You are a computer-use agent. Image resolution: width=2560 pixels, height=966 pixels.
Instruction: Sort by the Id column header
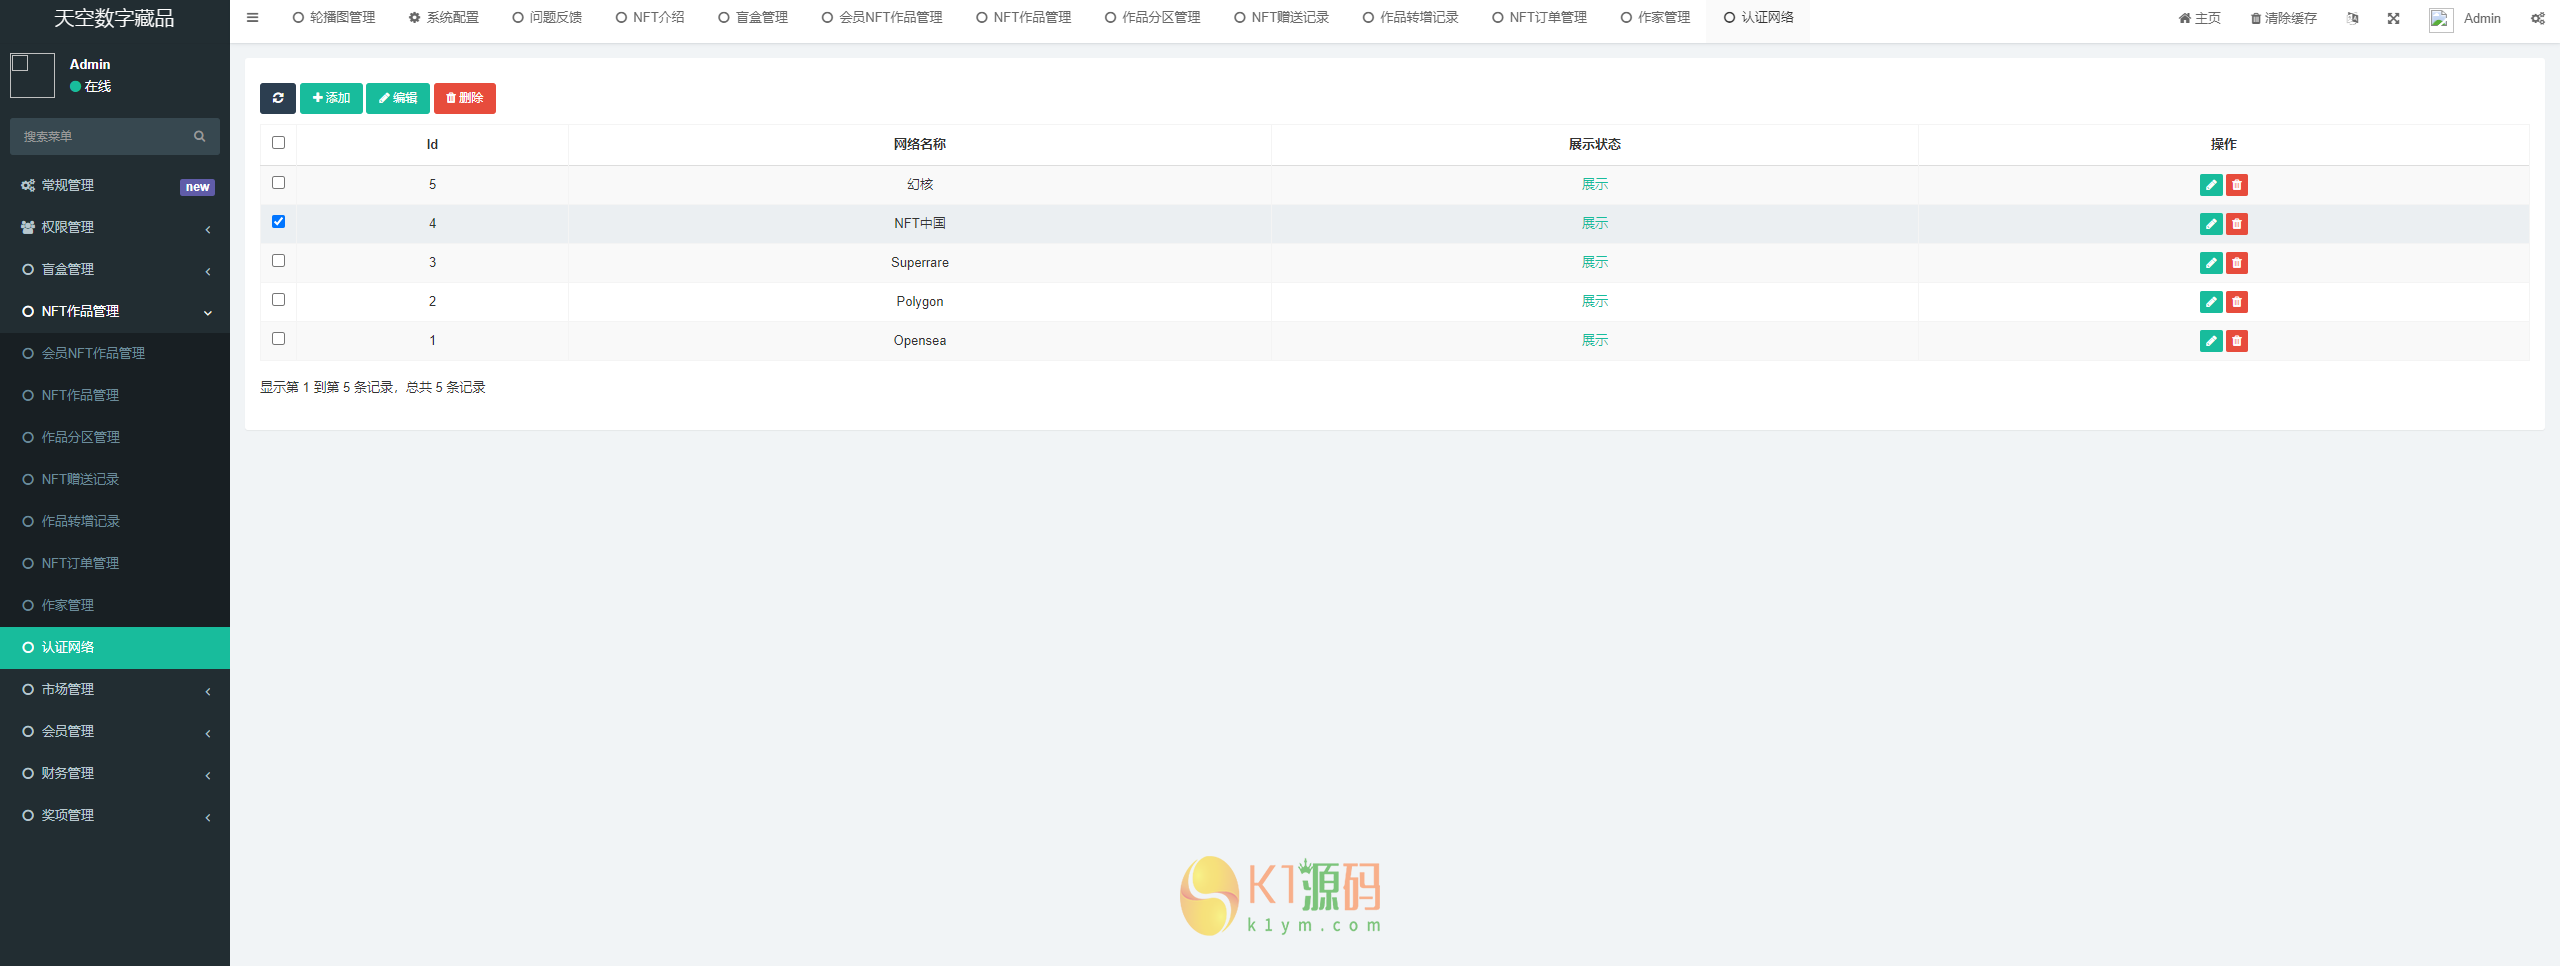click(x=432, y=144)
